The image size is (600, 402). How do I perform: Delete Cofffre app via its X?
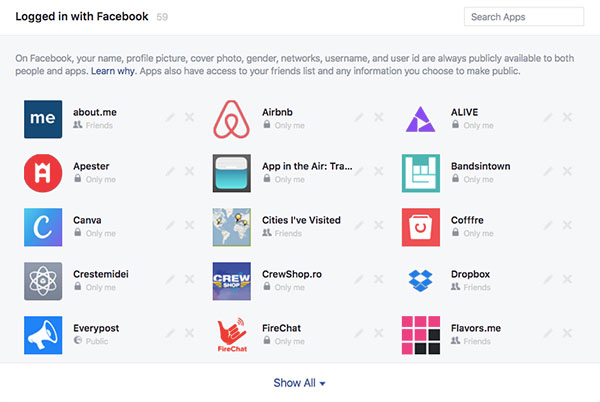click(567, 225)
